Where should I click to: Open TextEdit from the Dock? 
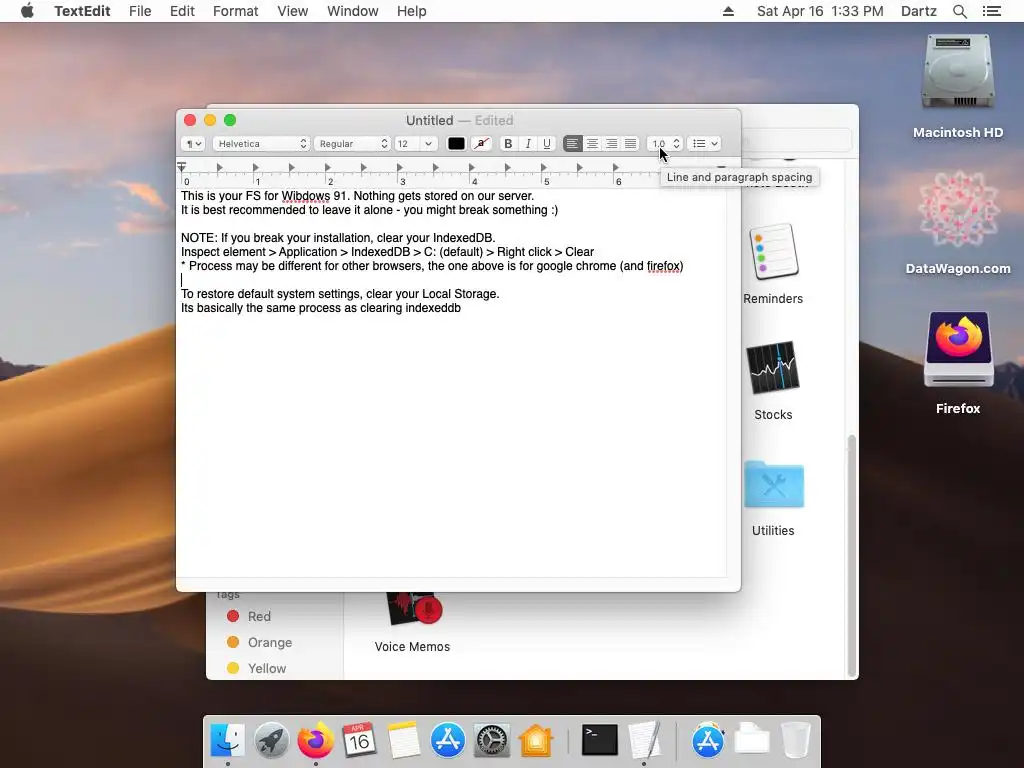(645, 741)
